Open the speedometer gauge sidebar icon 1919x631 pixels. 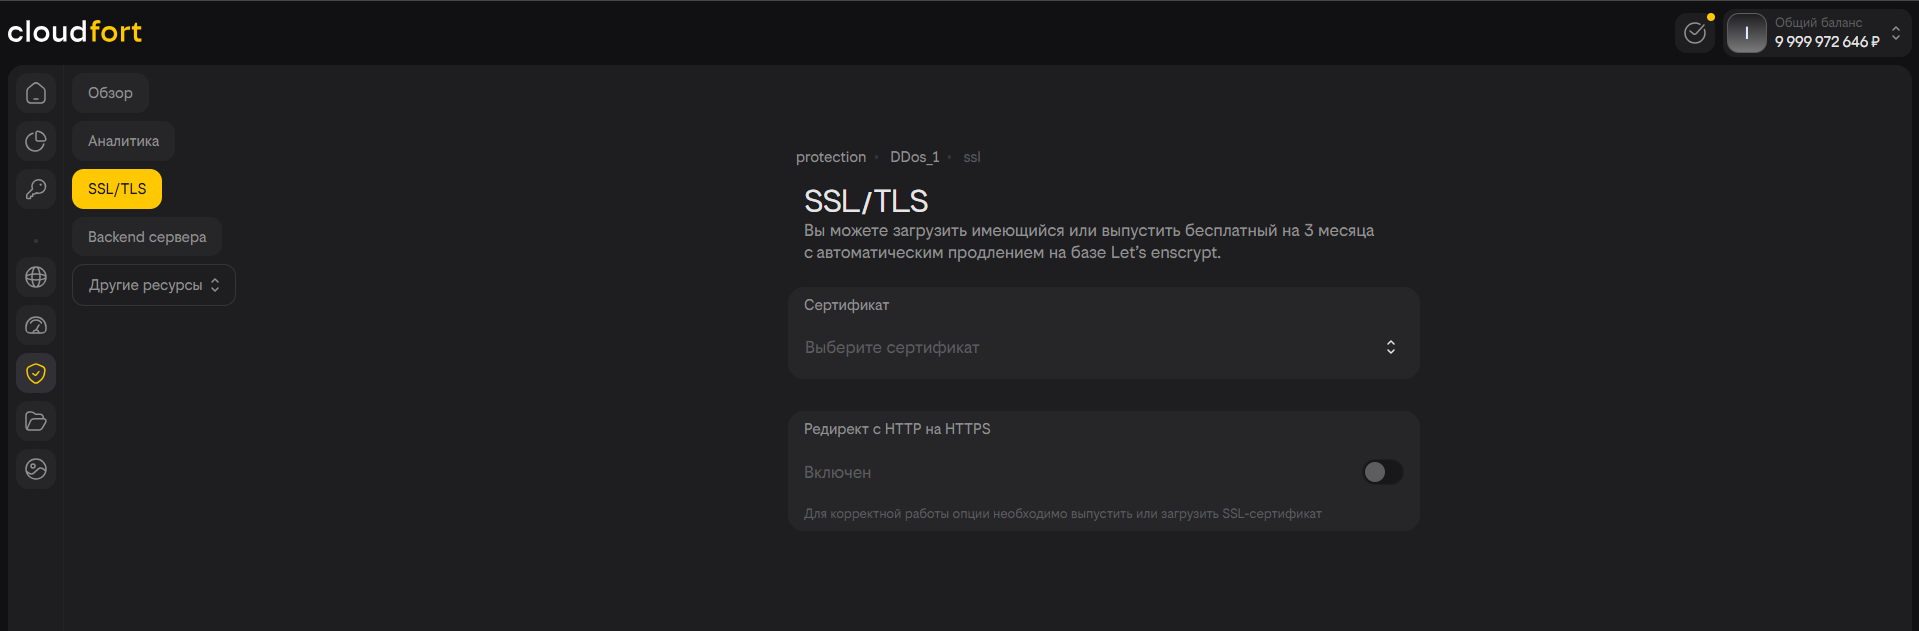coord(36,325)
